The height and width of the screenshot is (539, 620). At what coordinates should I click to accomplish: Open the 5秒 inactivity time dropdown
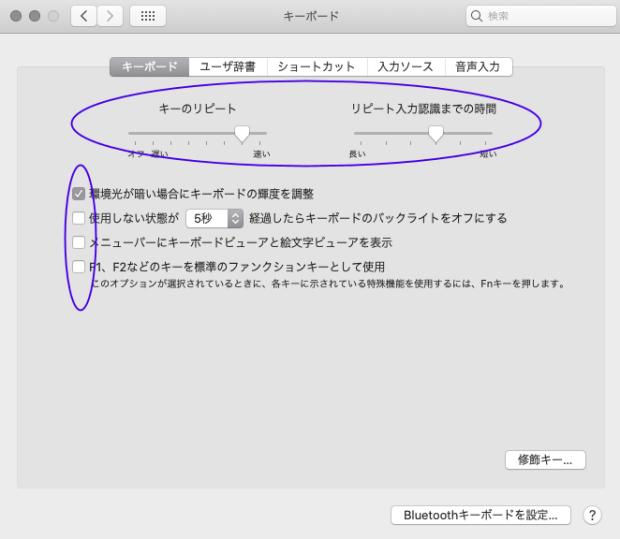[215, 218]
